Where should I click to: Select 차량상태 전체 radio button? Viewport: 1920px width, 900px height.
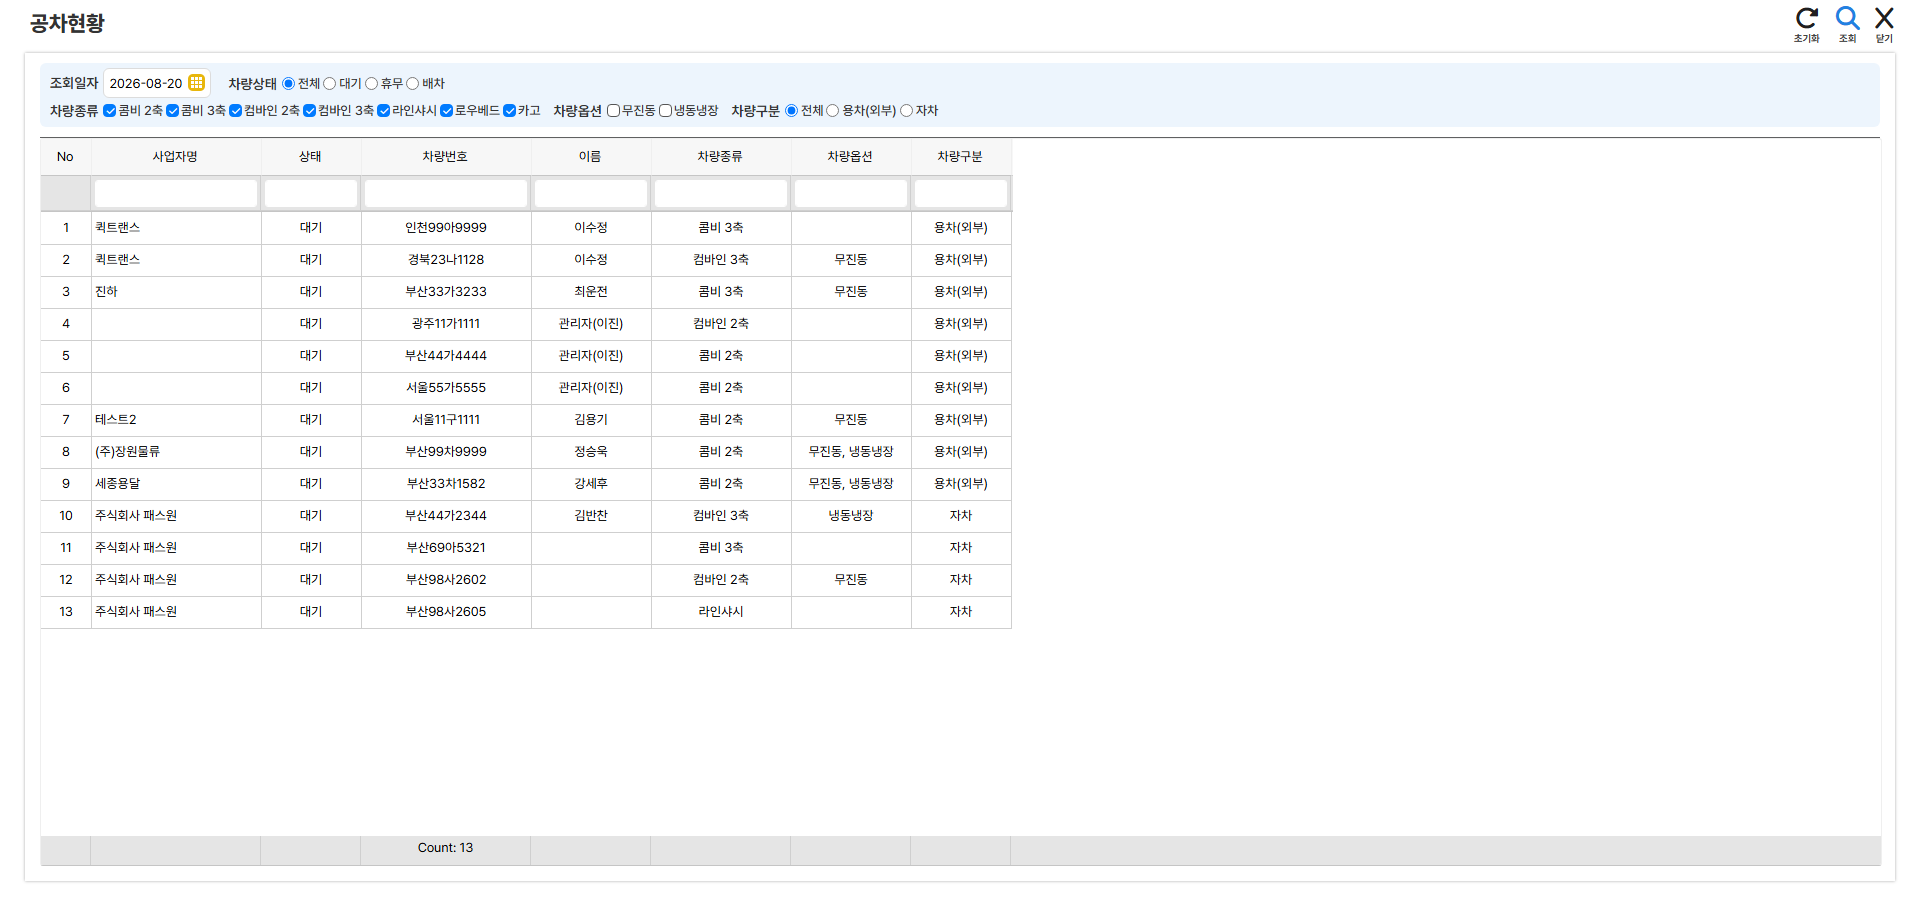(288, 84)
